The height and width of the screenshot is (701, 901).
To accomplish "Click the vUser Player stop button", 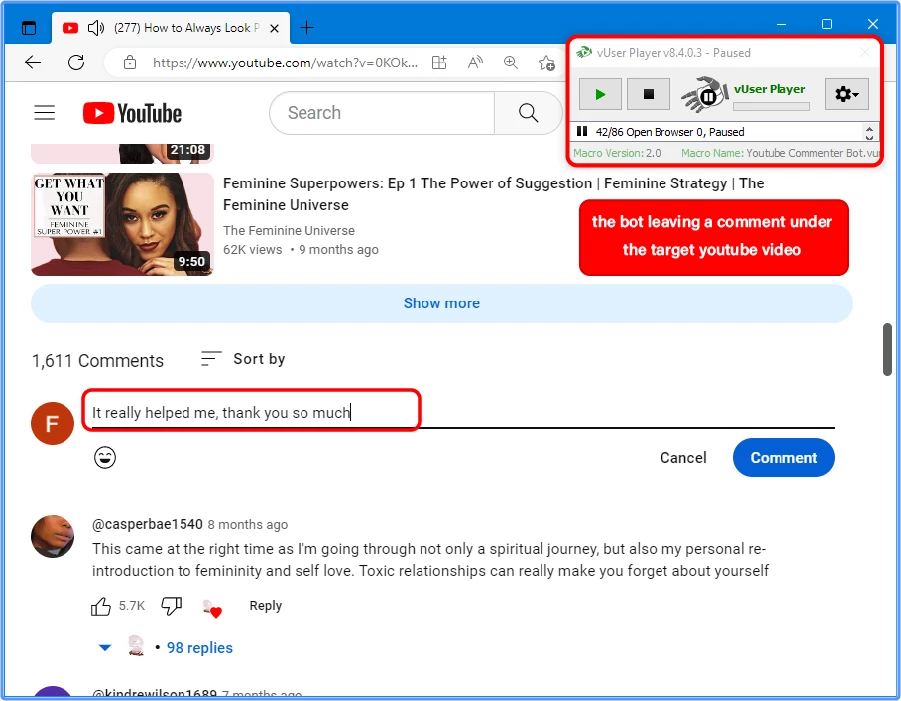I will [x=648, y=94].
